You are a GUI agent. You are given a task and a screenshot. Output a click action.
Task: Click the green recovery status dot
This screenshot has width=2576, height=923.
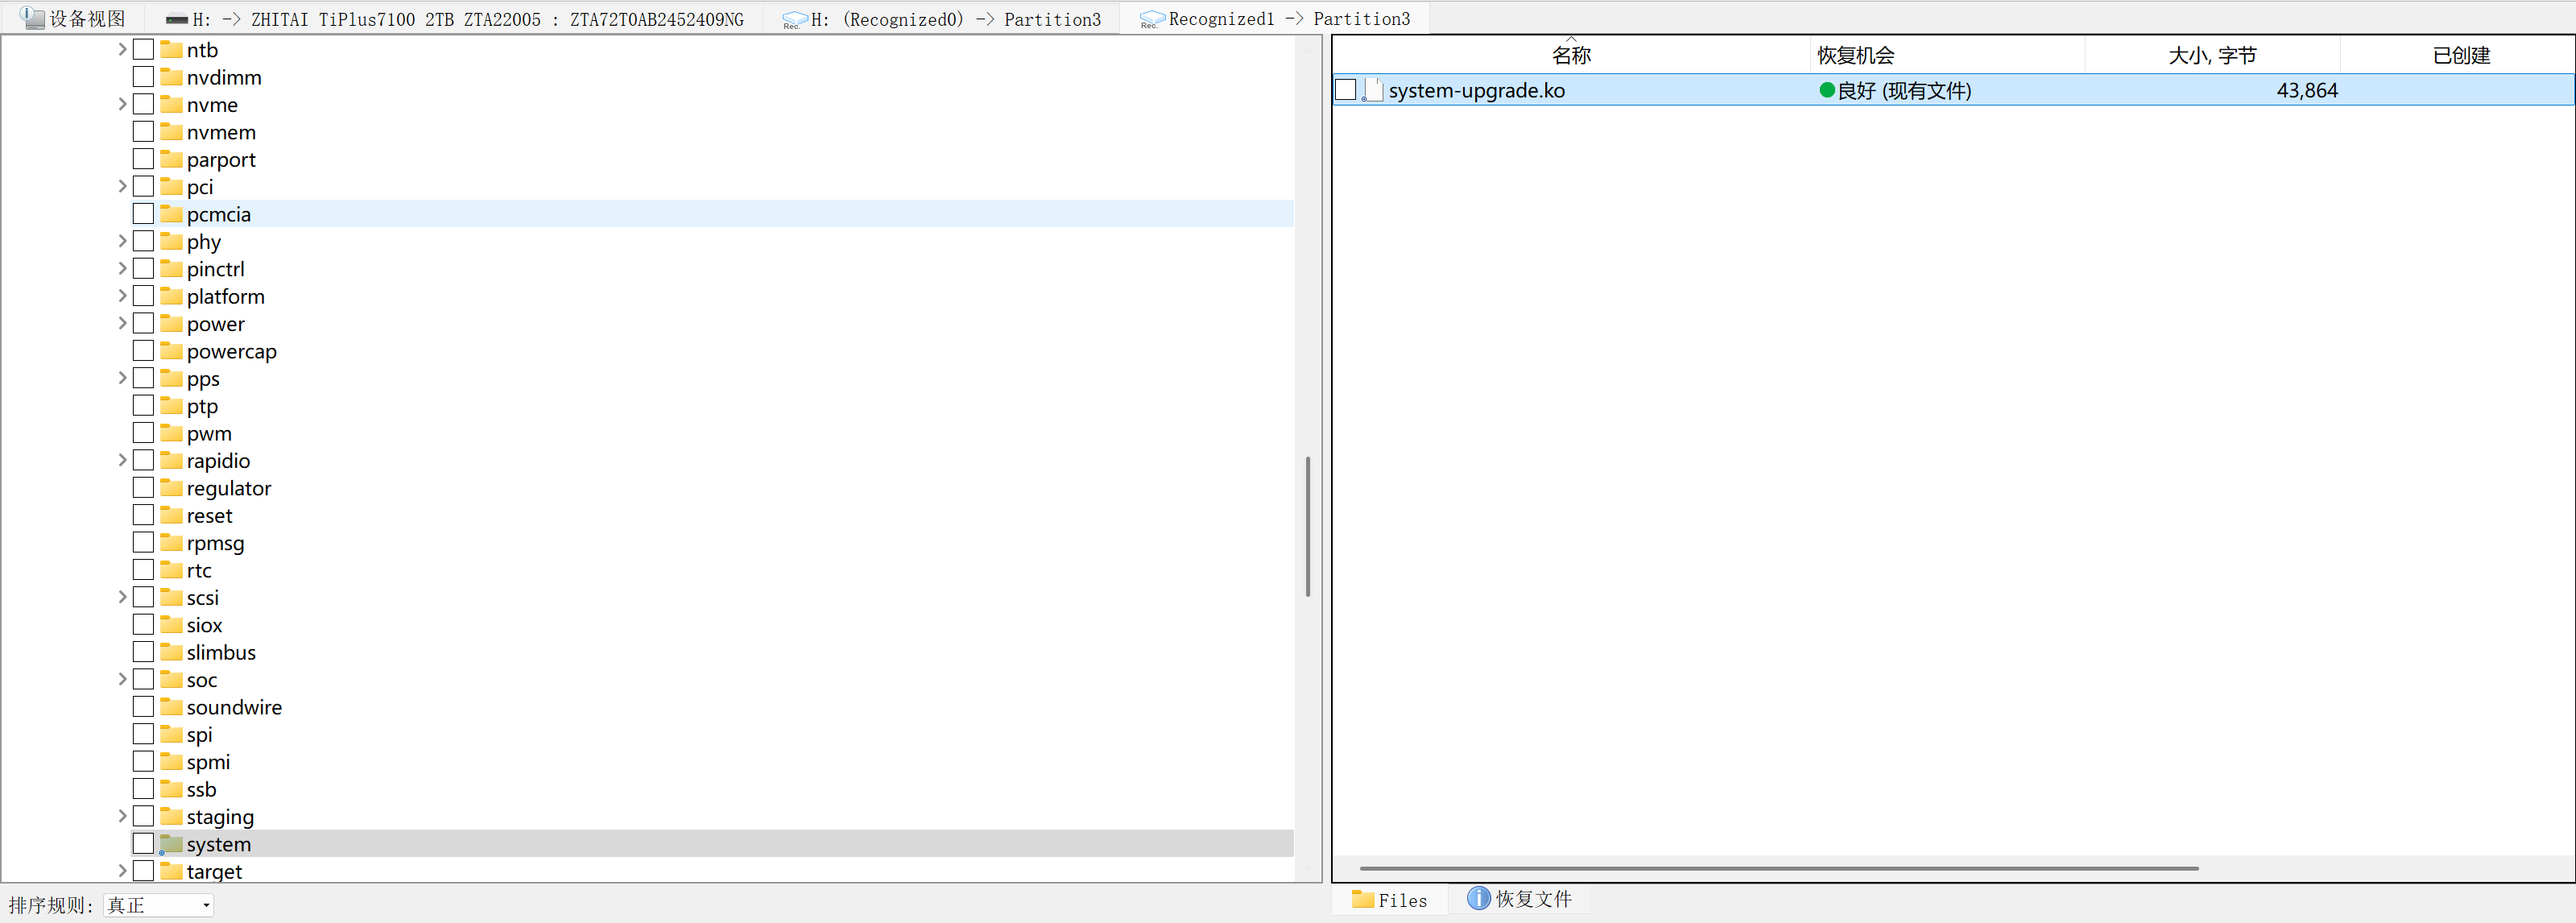(1826, 90)
